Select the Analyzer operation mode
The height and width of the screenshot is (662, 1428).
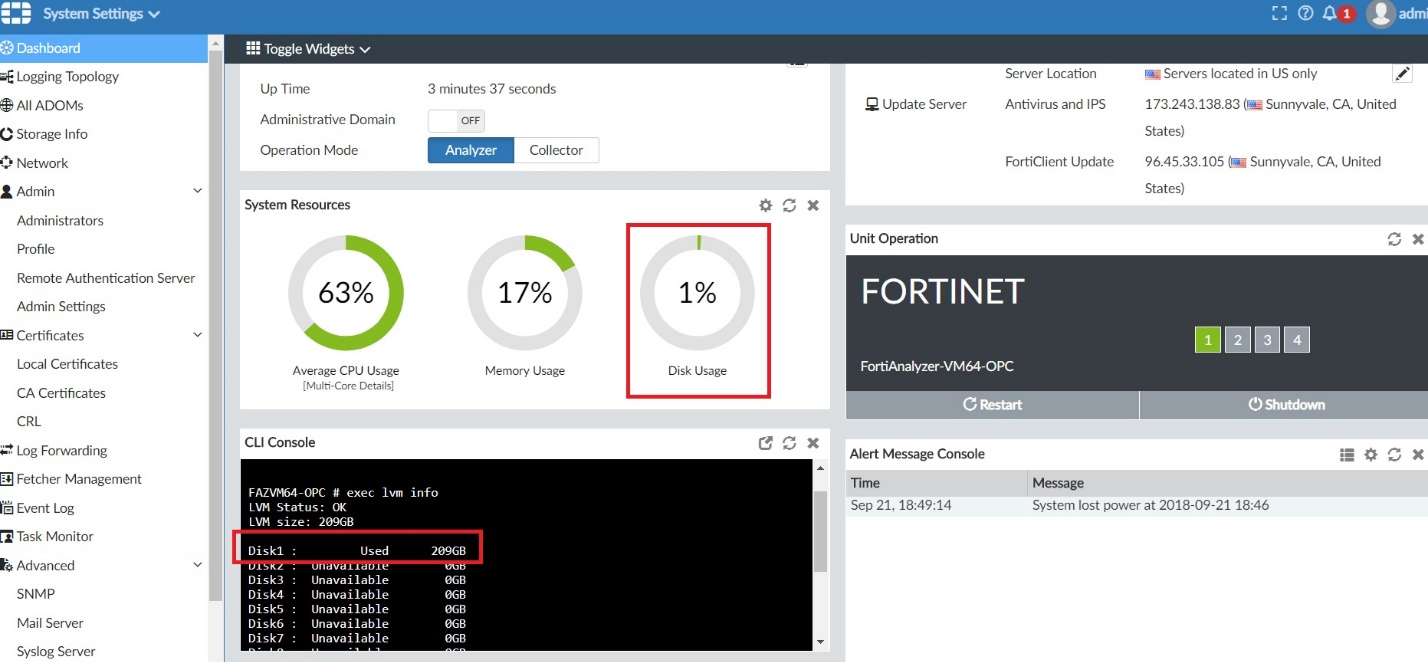click(x=470, y=149)
